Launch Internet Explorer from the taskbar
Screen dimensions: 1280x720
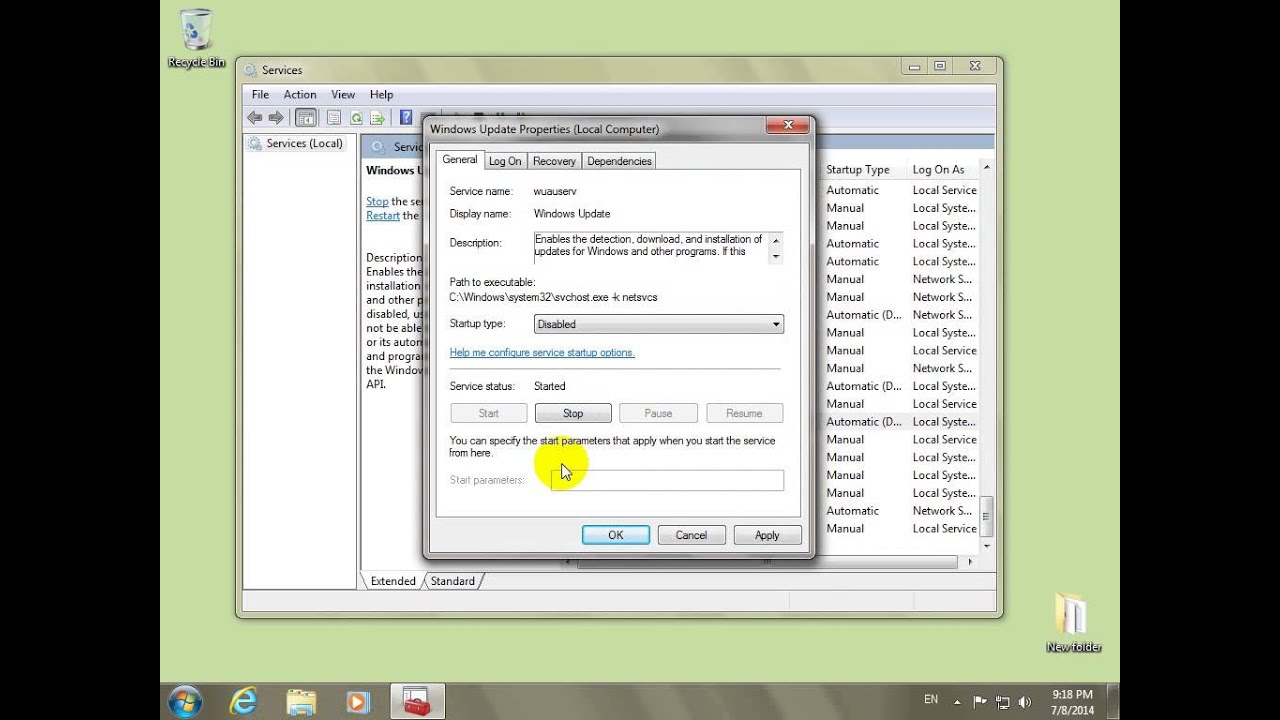point(244,701)
